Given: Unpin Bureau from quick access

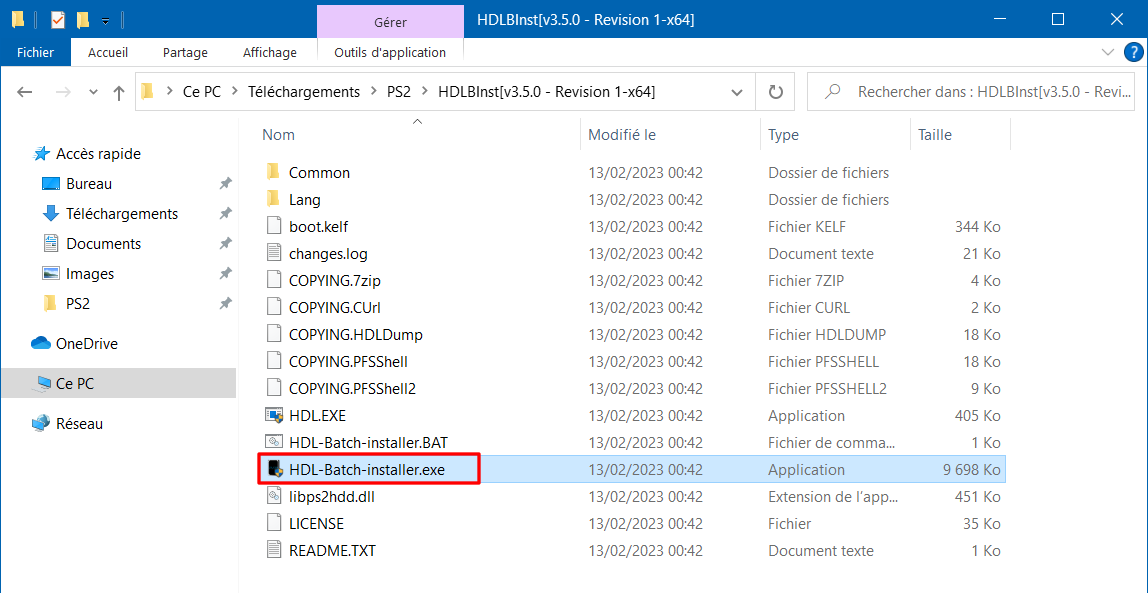Looking at the screenshot, I should click(x=226, y=184).
